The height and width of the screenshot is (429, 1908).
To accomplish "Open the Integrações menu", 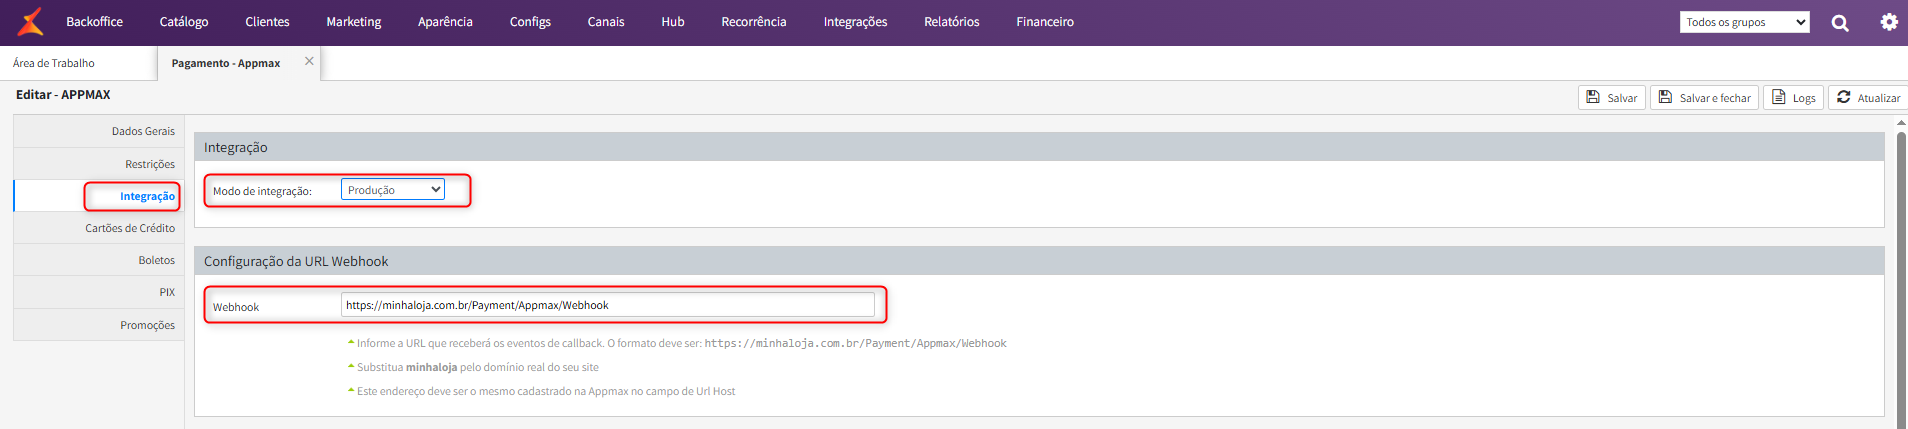I will (855, 21).
